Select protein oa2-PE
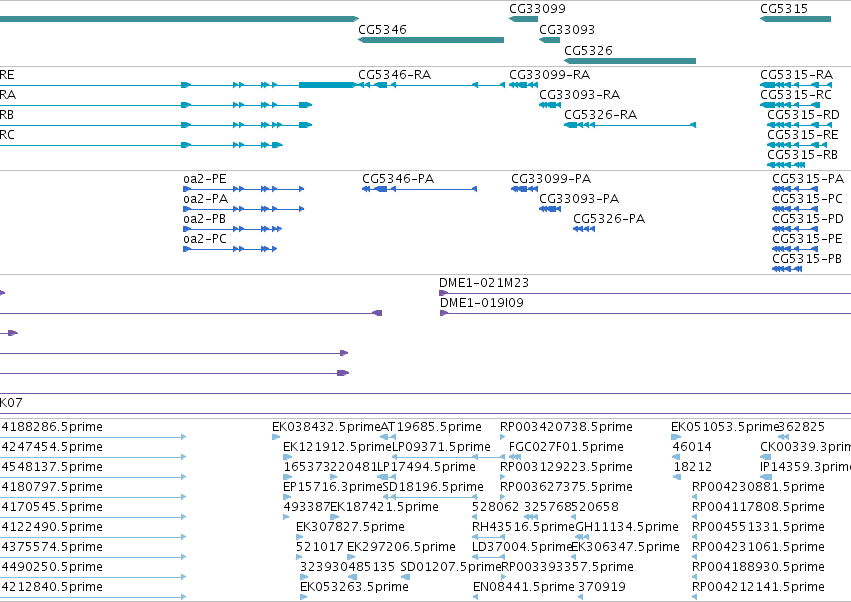The height and width of the screenshot is (602, 851). (244, 189)
